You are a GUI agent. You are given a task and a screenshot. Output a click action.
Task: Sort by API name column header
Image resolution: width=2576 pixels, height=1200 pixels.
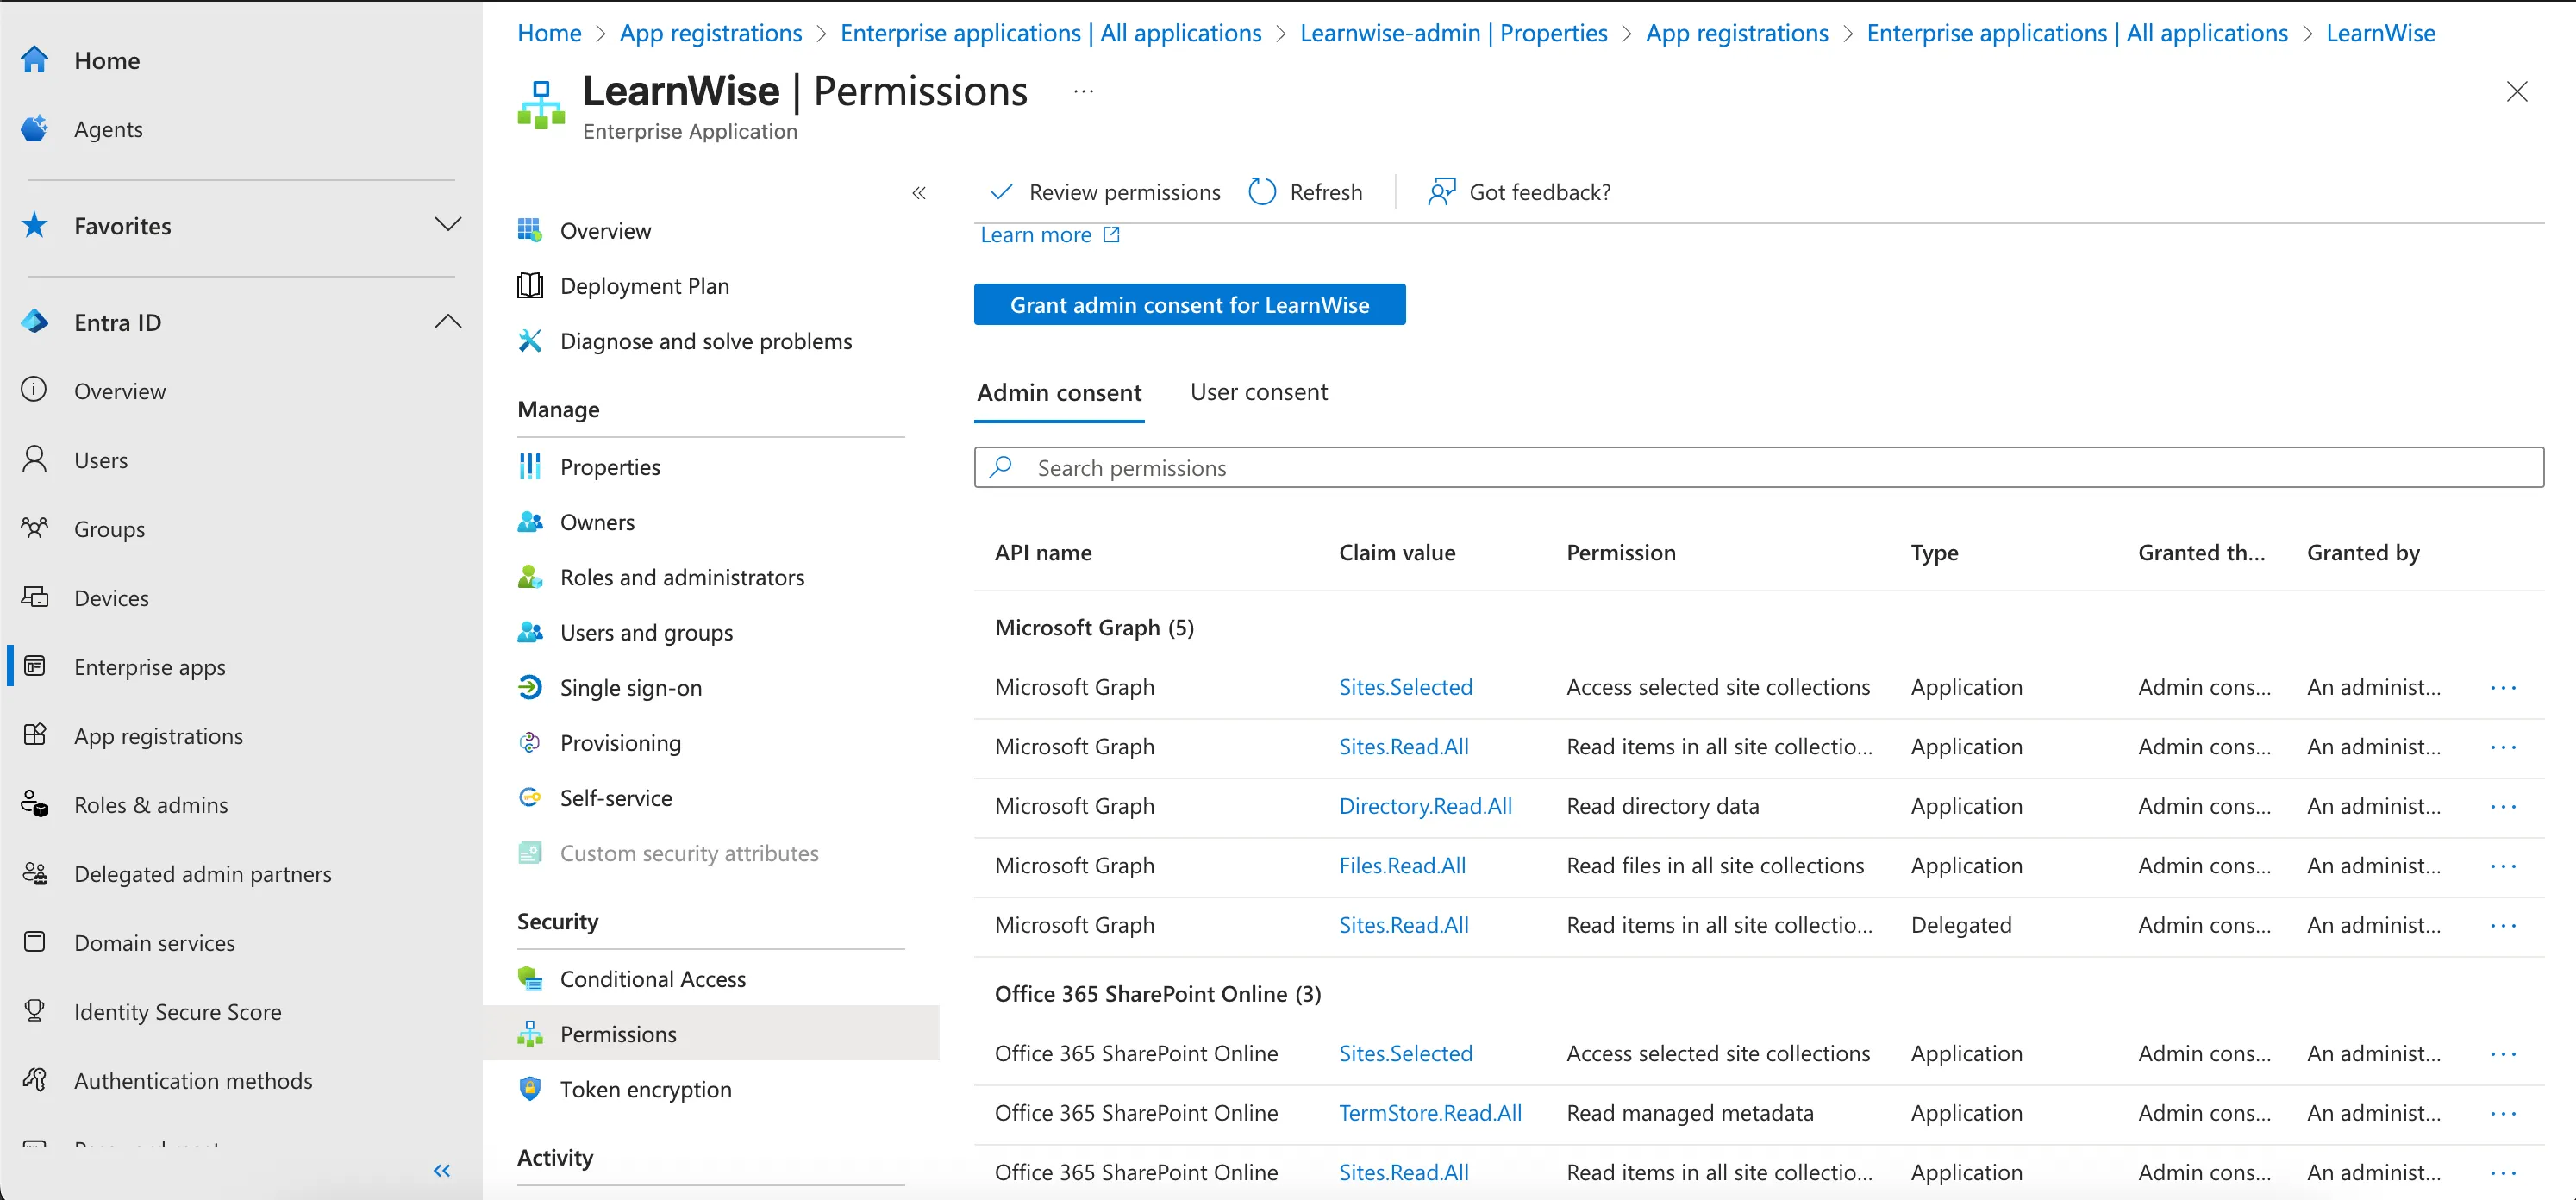pos(1043,552)
